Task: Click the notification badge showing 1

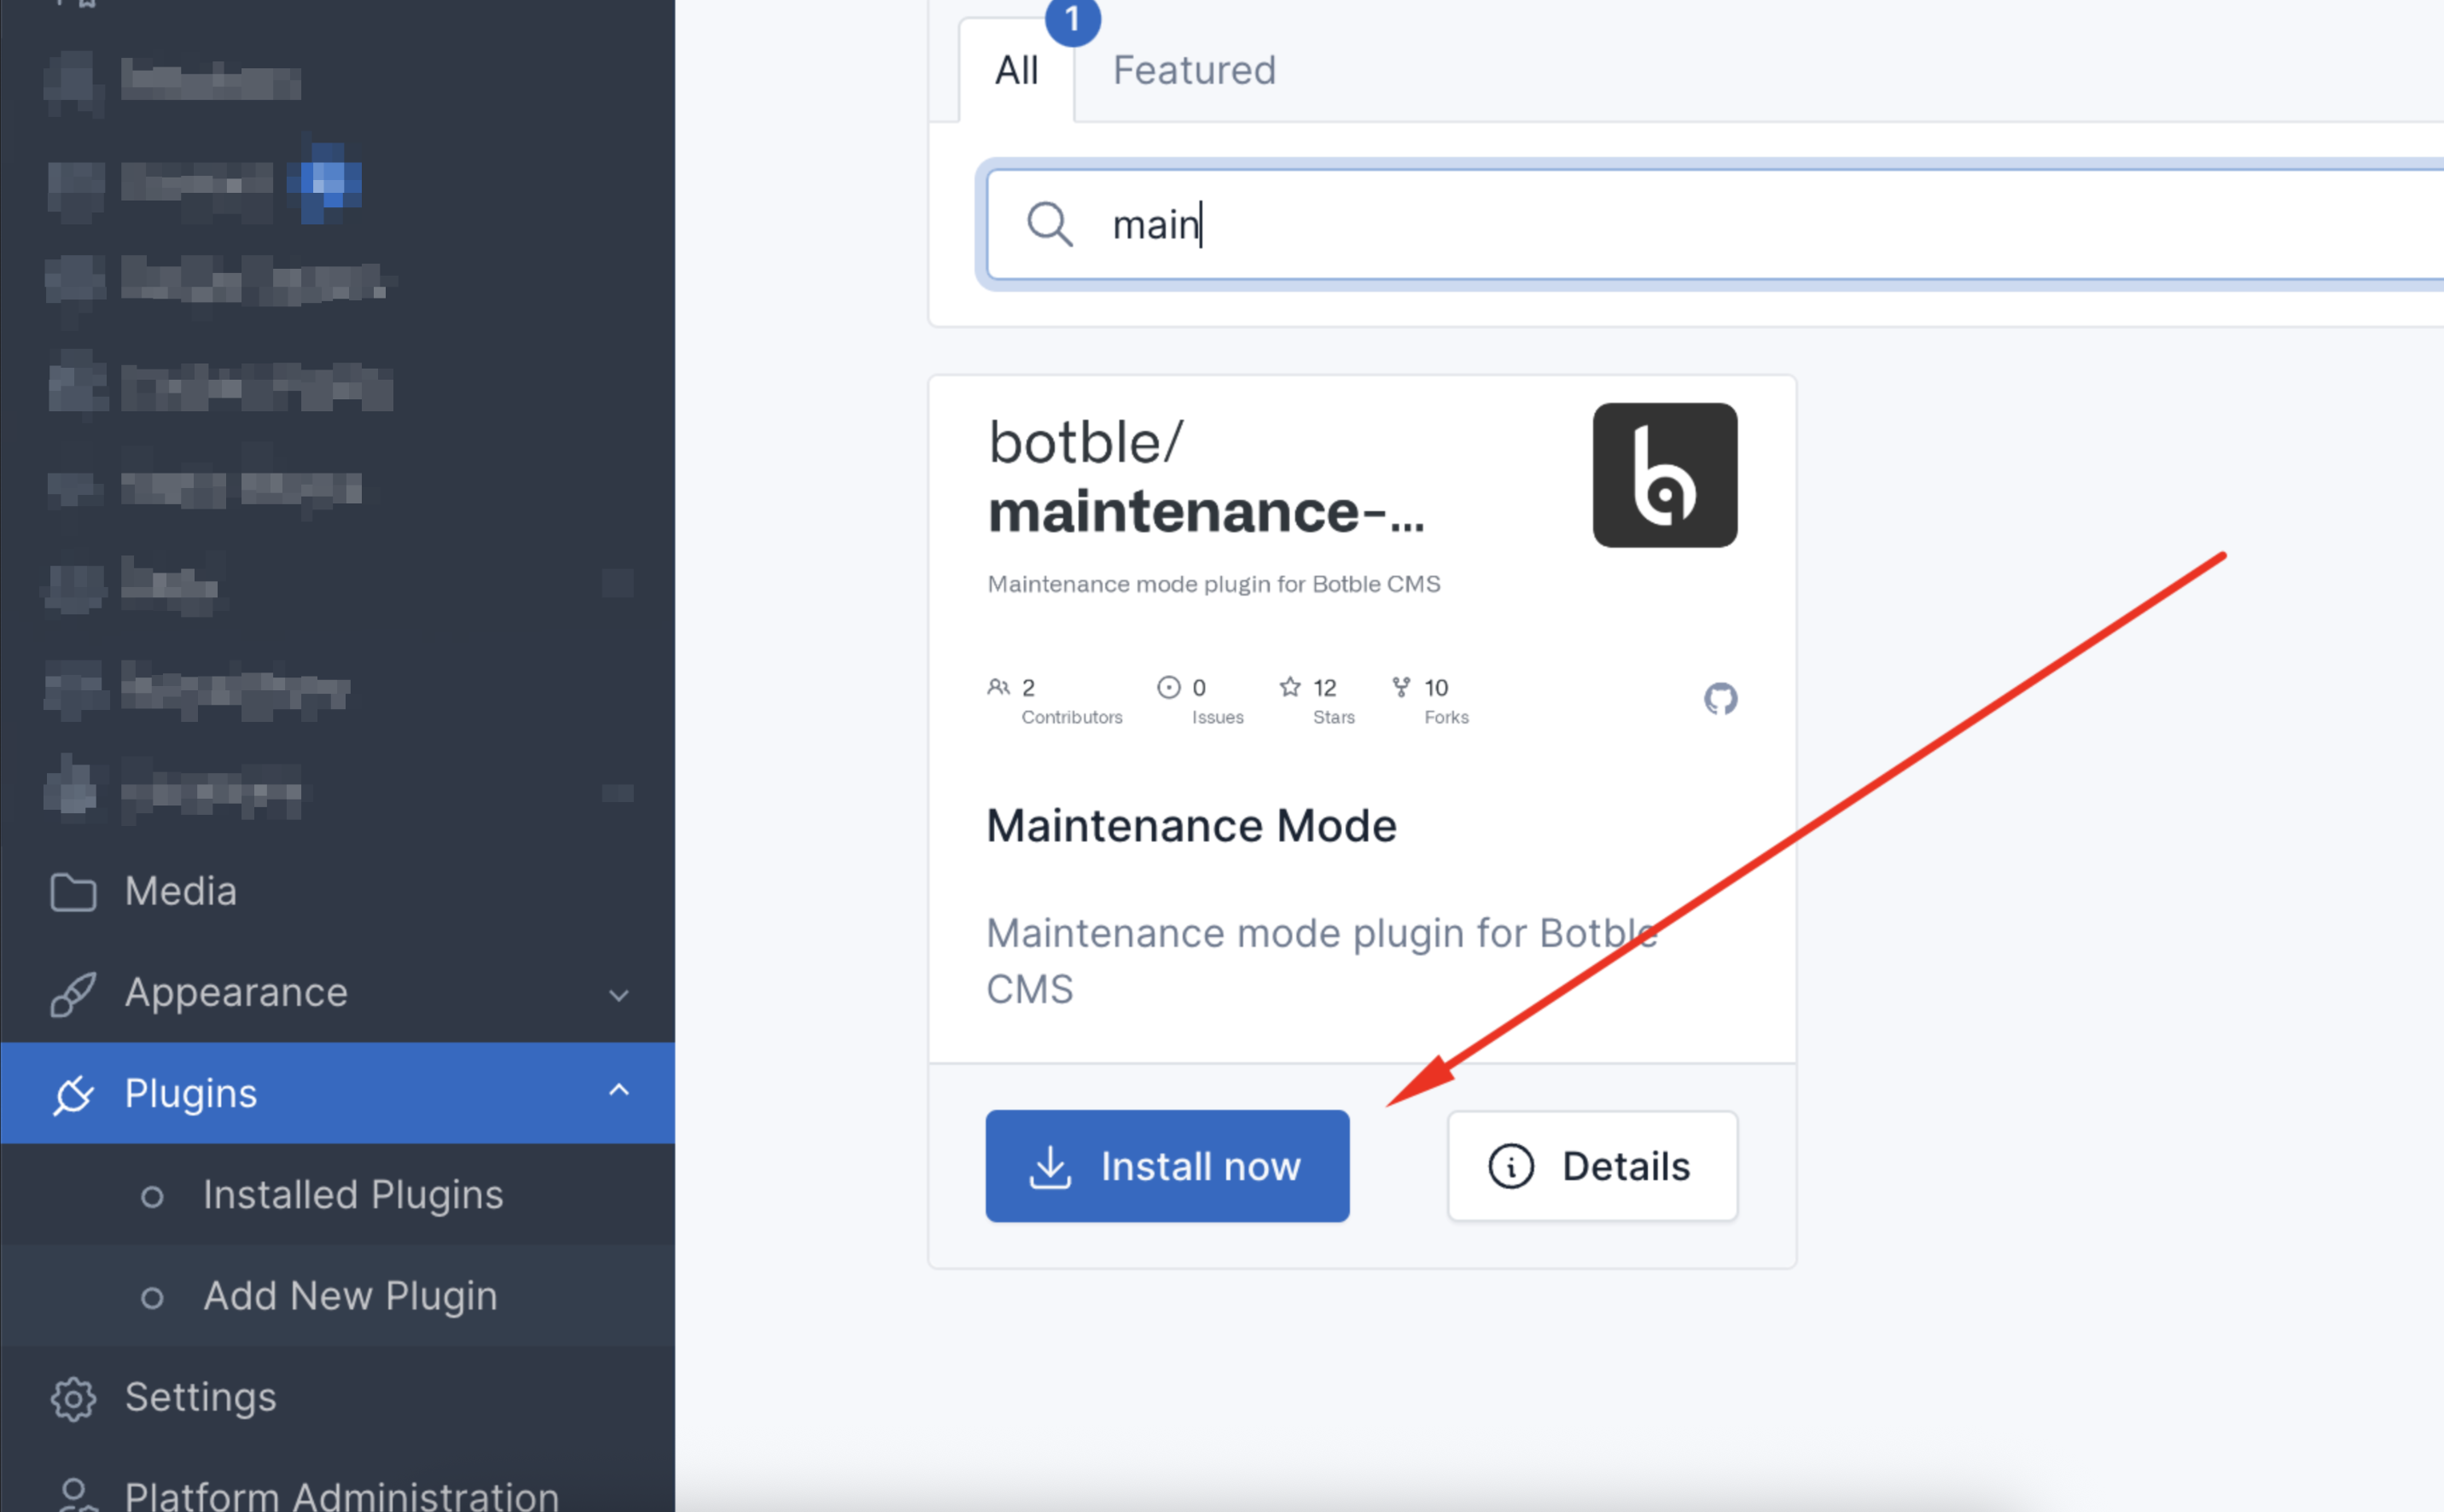Action: point(1072,19)
